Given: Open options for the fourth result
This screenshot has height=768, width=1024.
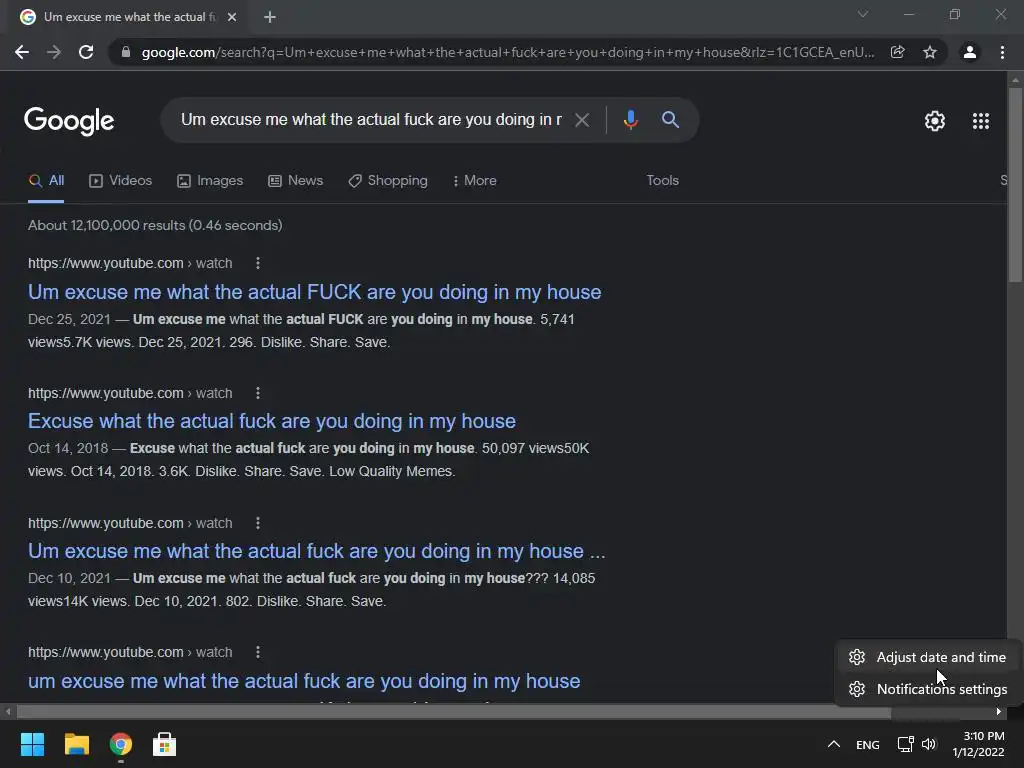Looking at the screenshot, I should (x=258, y=652).
